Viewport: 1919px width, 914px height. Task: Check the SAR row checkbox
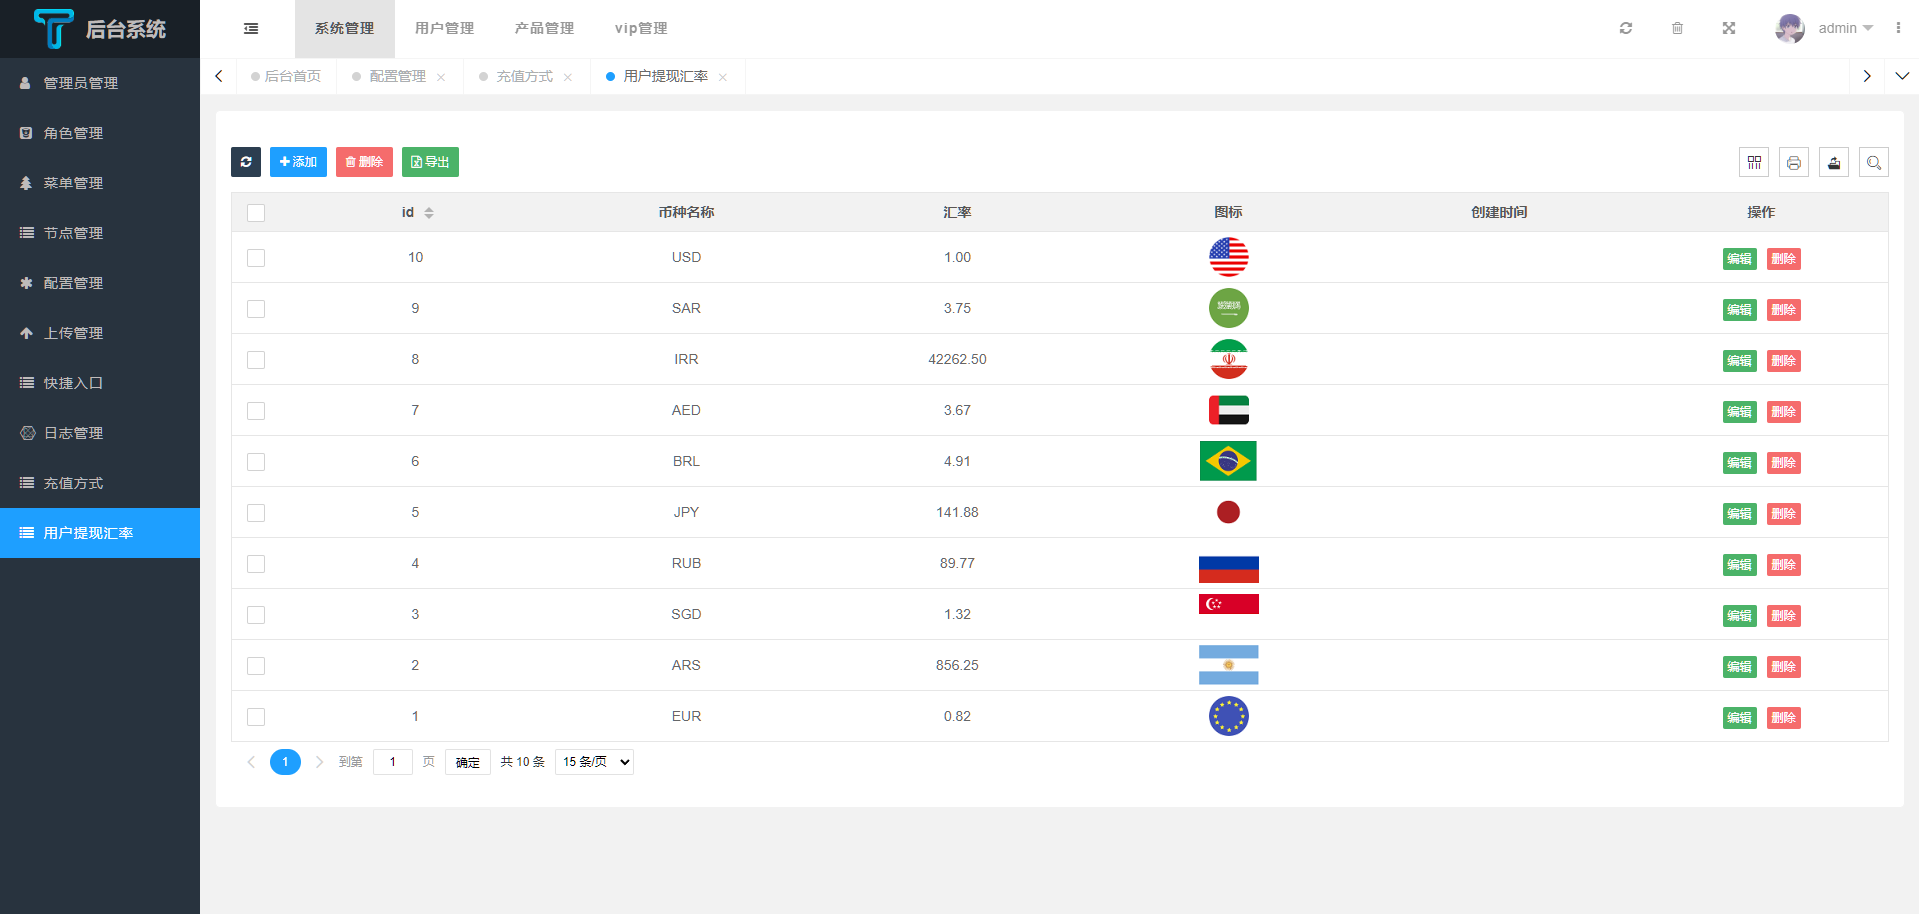click(256, 309)
